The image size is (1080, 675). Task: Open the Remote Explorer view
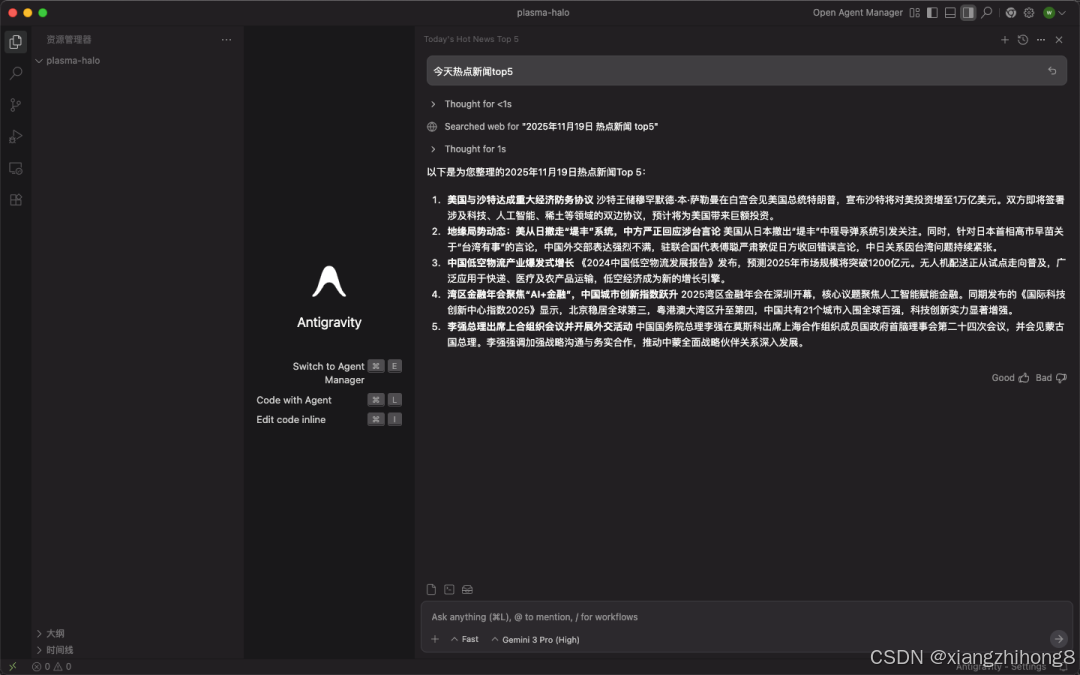(15, 168)
